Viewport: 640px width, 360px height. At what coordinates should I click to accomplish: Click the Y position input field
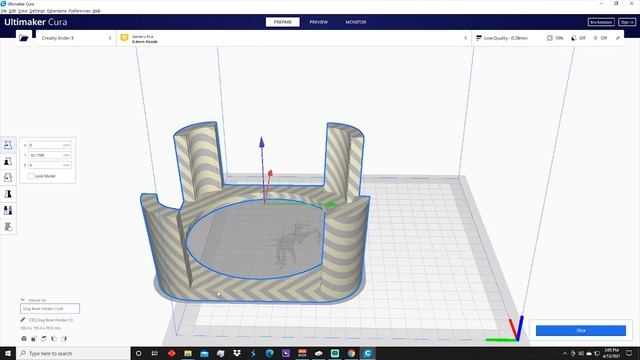tap(50, 155)
